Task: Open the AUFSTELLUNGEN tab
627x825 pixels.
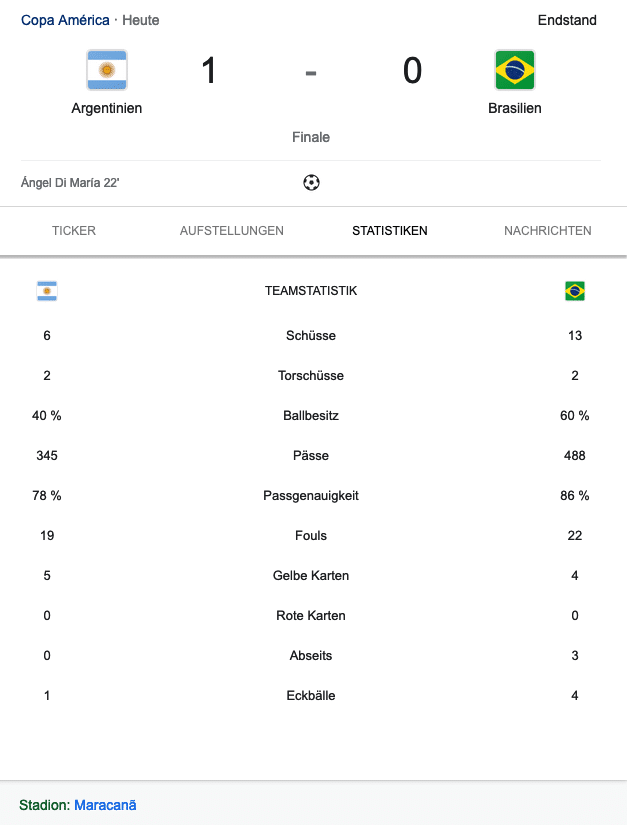Action: [231, 230]
